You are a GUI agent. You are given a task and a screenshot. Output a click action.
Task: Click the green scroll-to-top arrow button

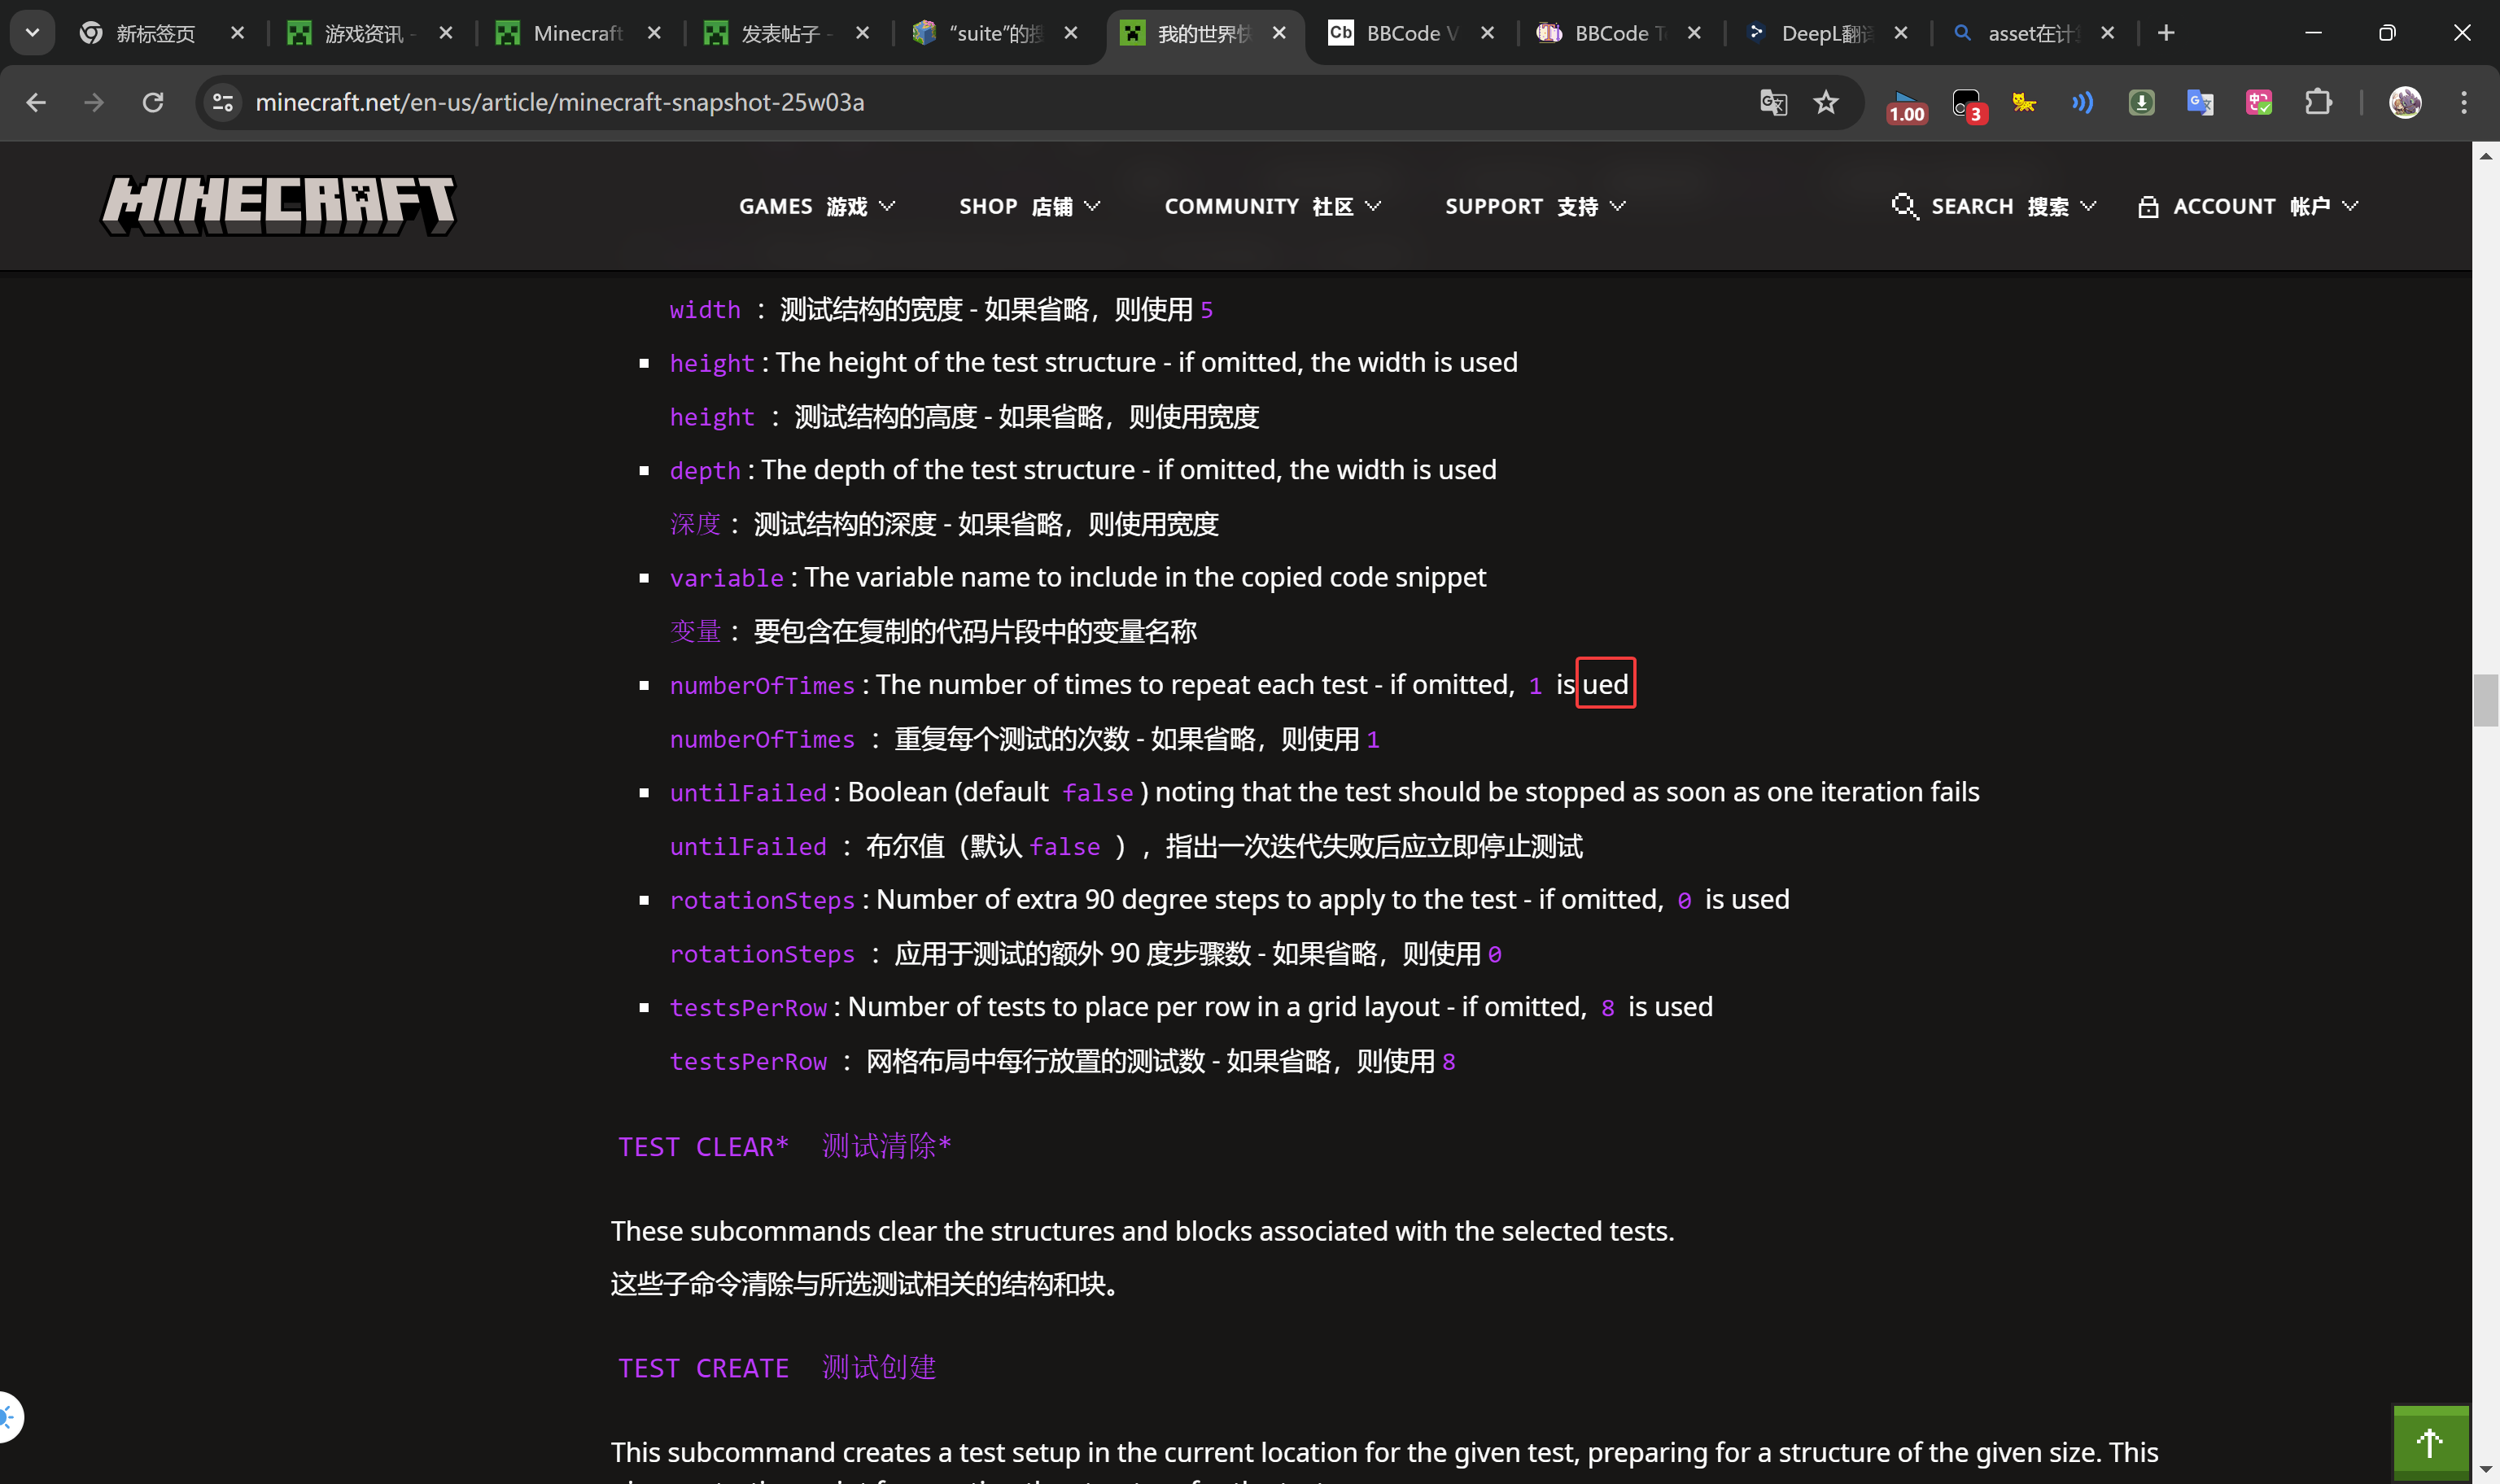coord(2430,1442)
